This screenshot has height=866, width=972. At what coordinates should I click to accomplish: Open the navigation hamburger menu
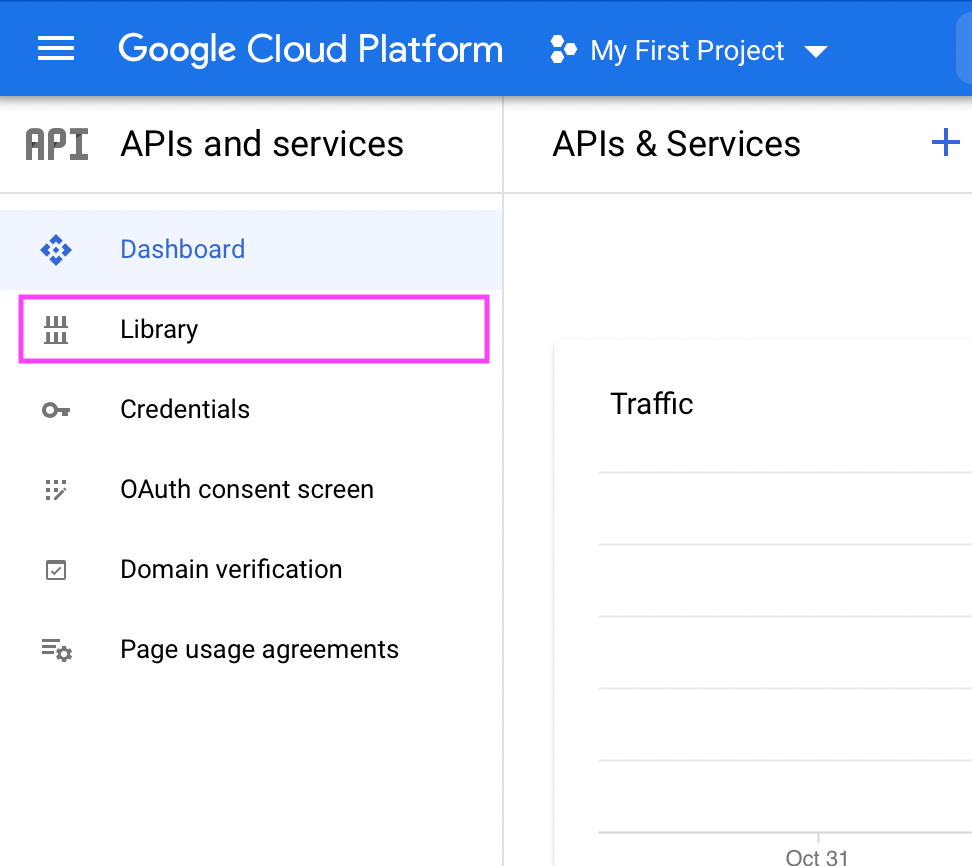(x=55, y=49)
